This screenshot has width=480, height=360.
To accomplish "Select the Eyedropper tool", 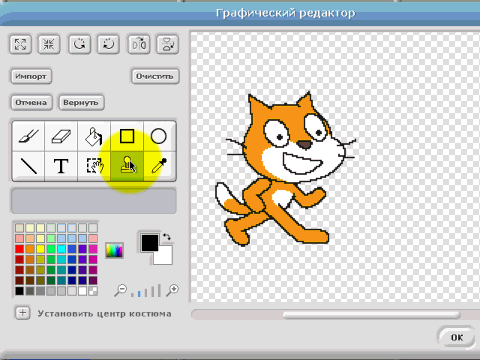I will point(159,166).
